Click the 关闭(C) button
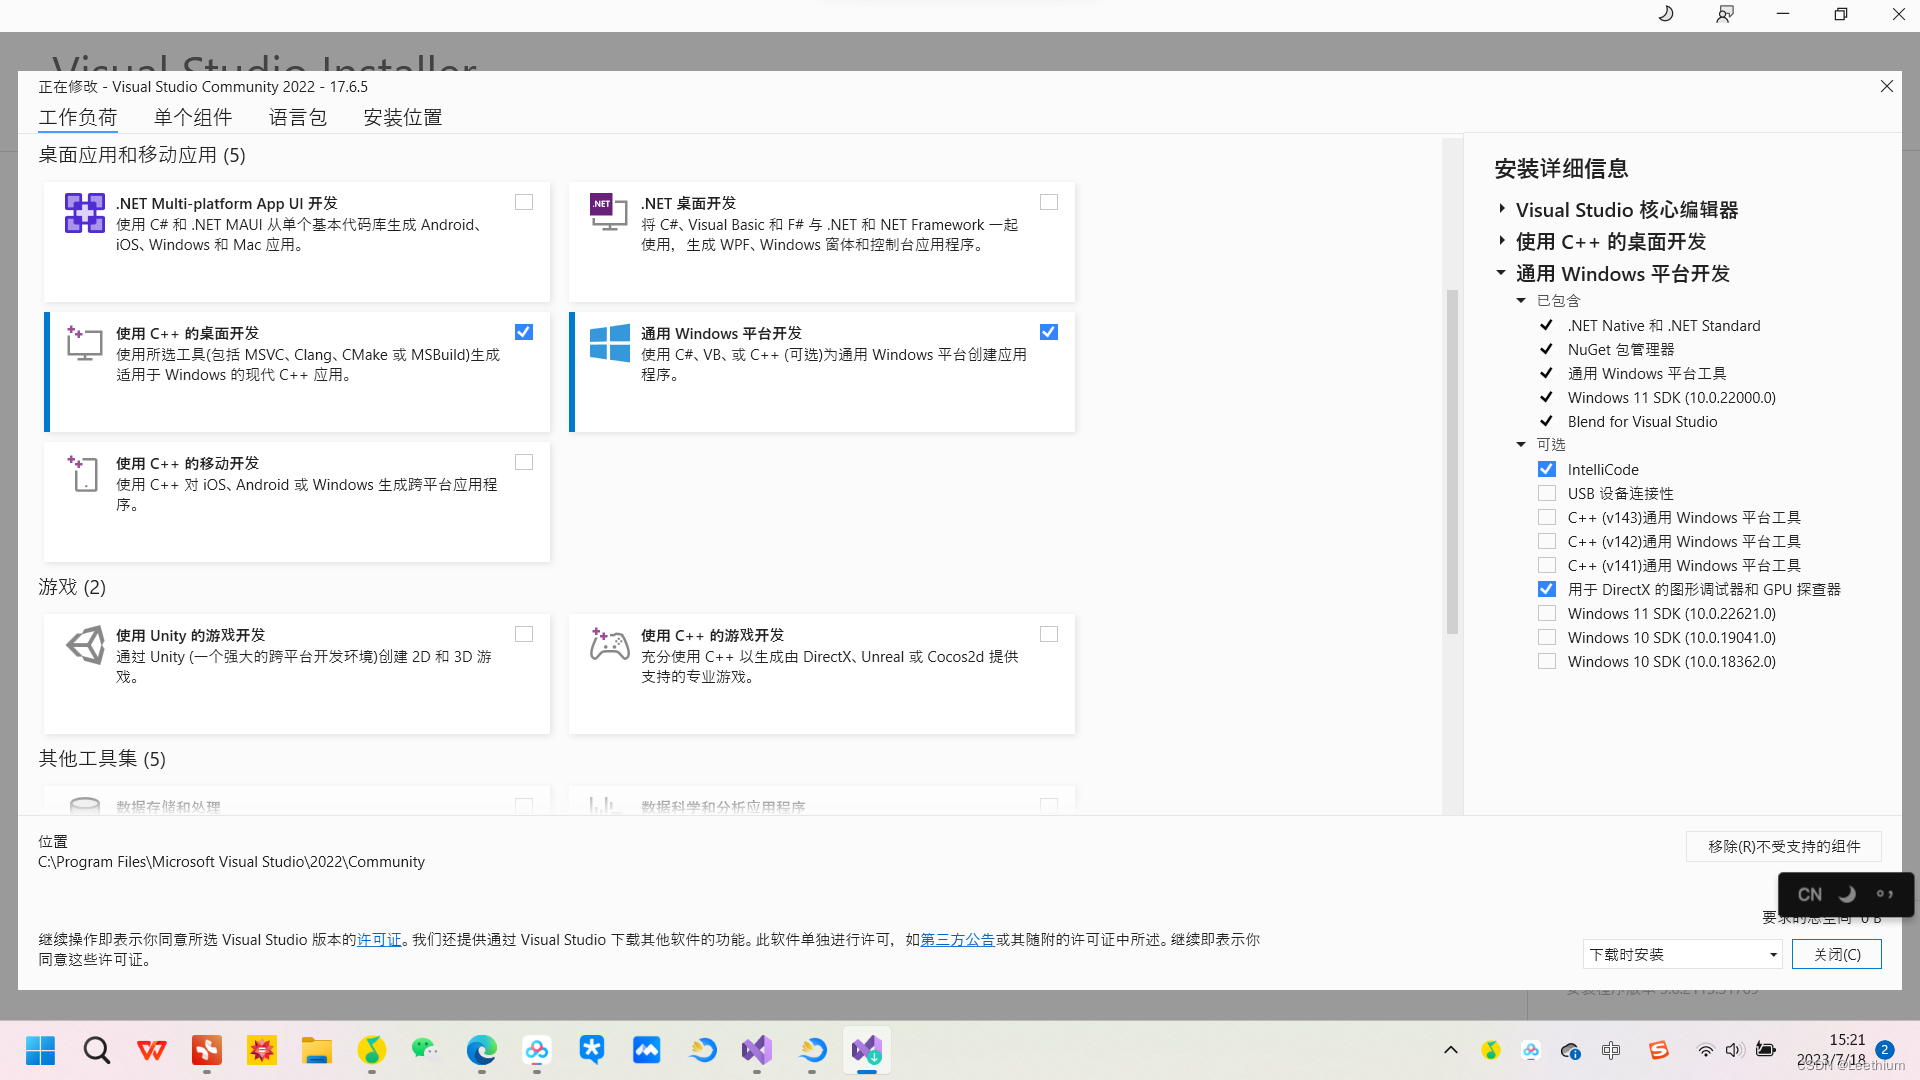 [1837, 954]
